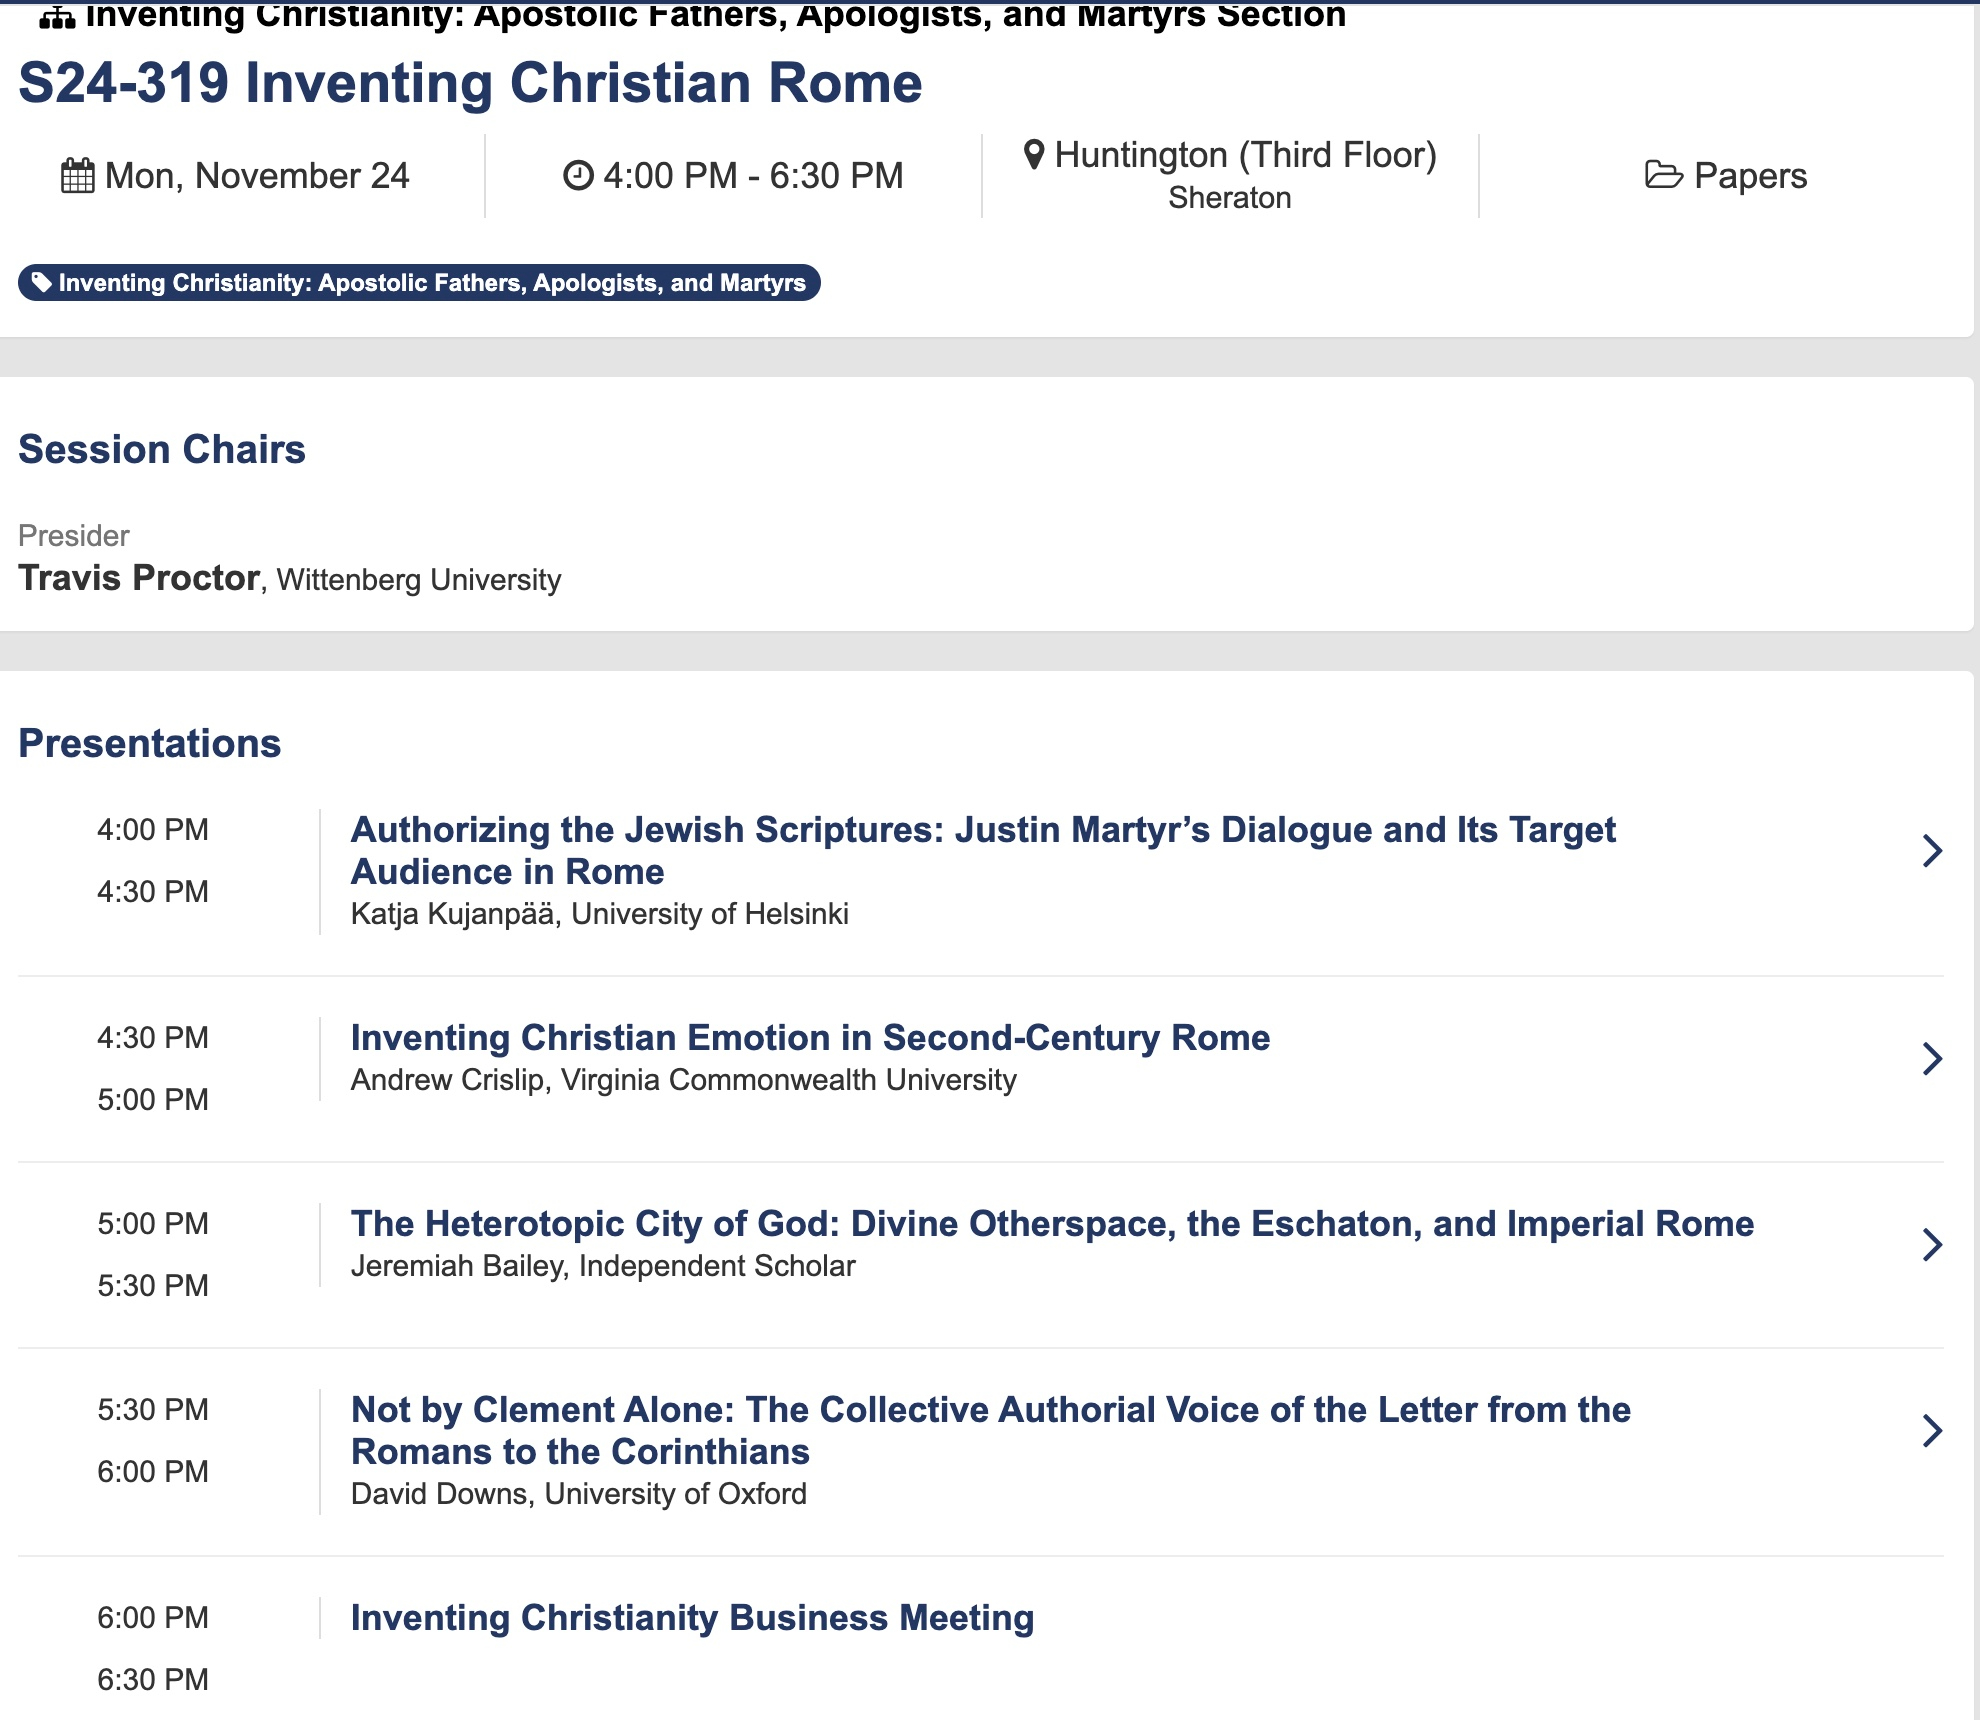The image size is (1980, 1720).
Task: Open Inventing Christian Emotion in Second-Century Rome
Action: [x=810, y=1038]
